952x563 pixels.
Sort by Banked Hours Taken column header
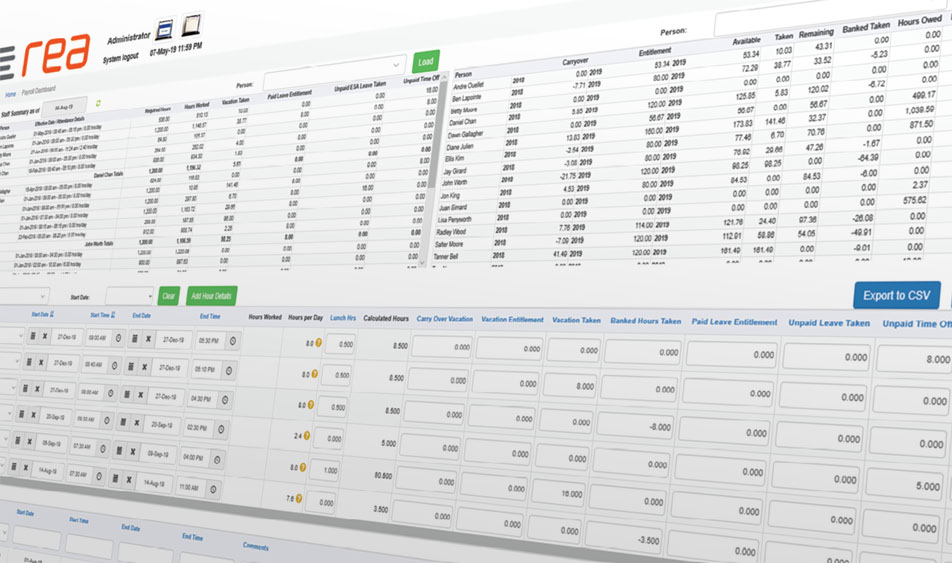[x=646, y=321]
